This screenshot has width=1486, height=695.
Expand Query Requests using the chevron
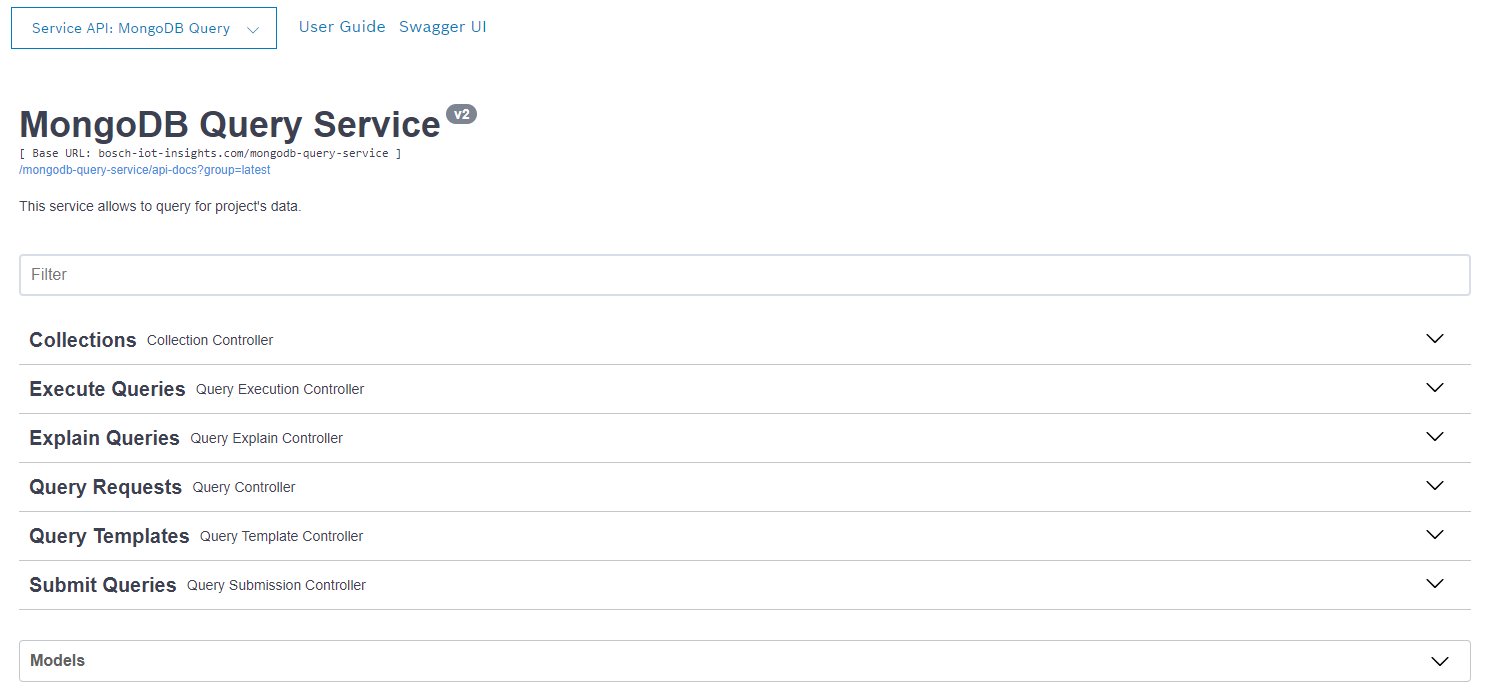pos(1435,486)
